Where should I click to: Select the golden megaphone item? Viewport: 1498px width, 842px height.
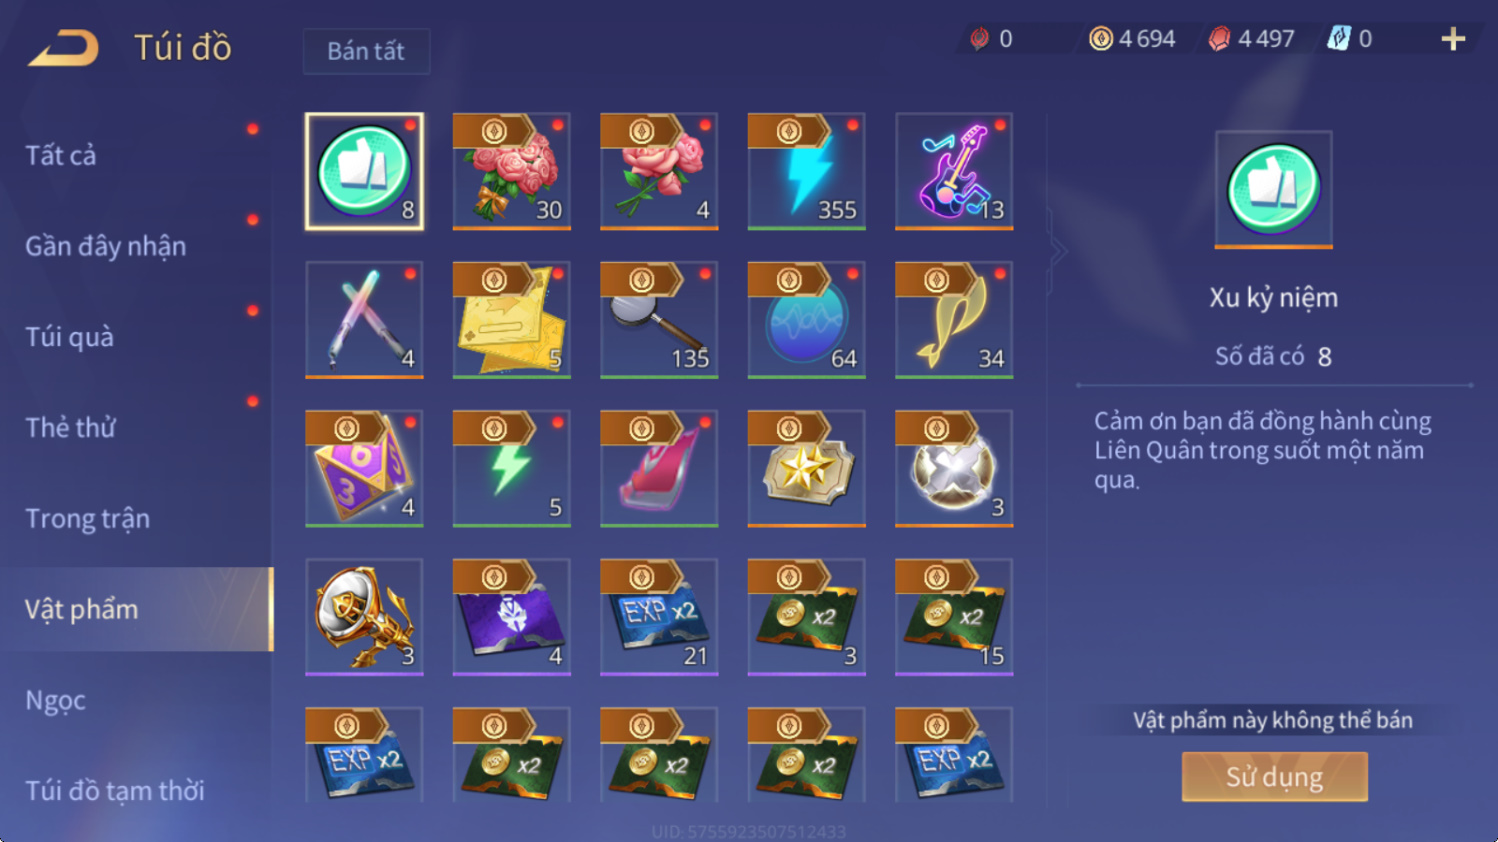click(x=364, y=617)
